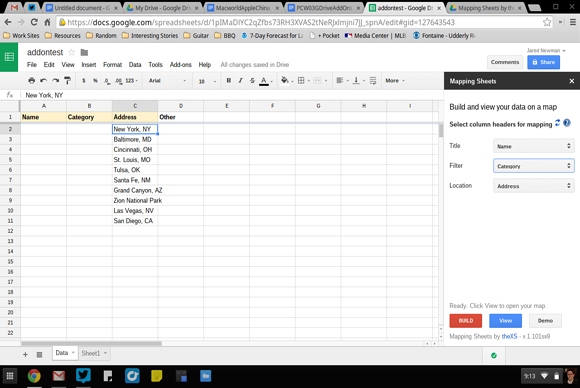Bookmark this page with the star

pyautogui.click(x=547, y=22)
